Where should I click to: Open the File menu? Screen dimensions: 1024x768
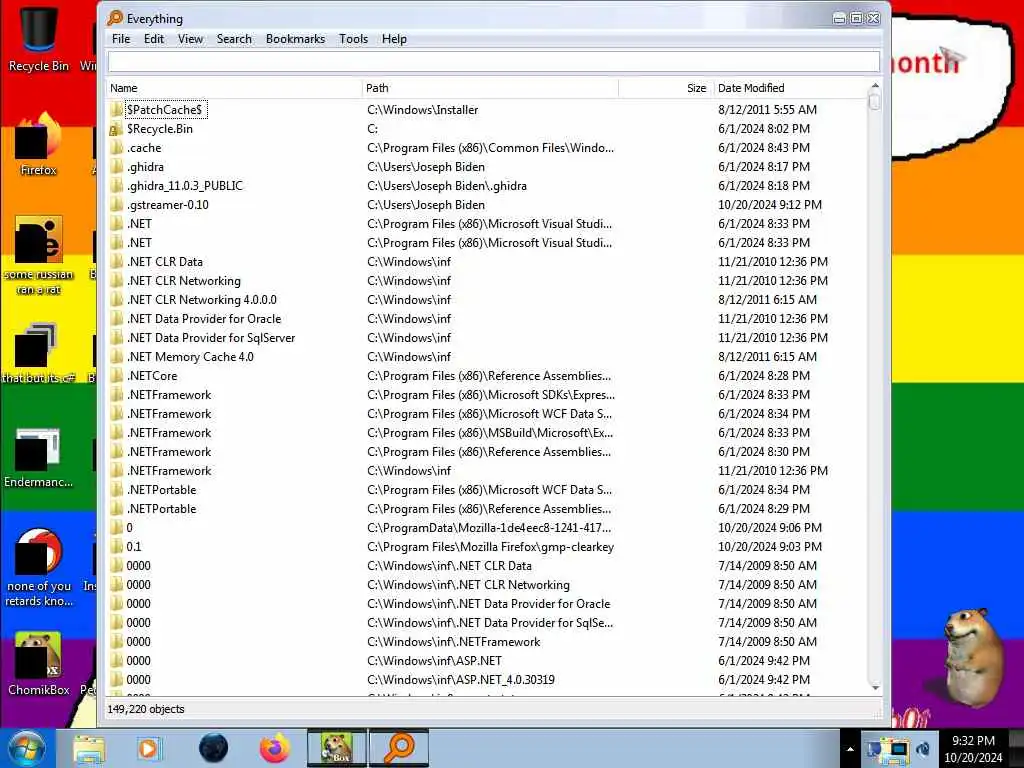point(121,39)
